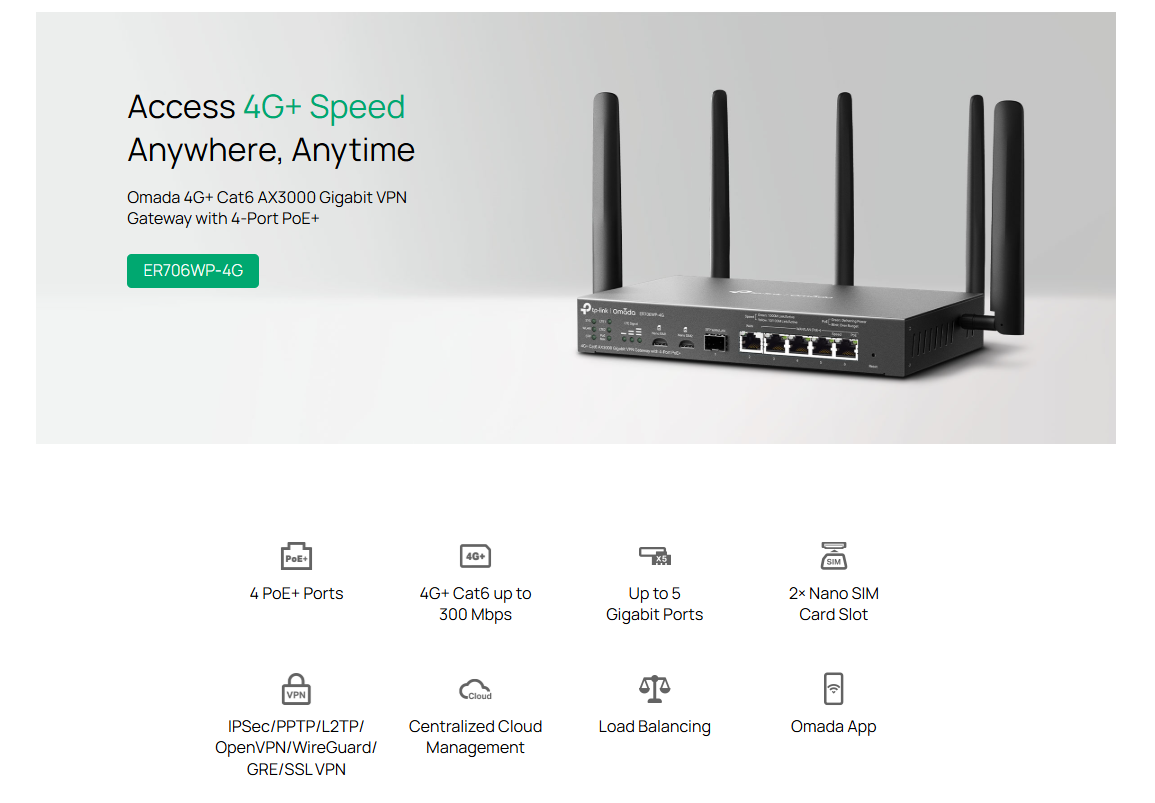Click the Omada App phone icon
1155x803 pixels.
point(833,689)
